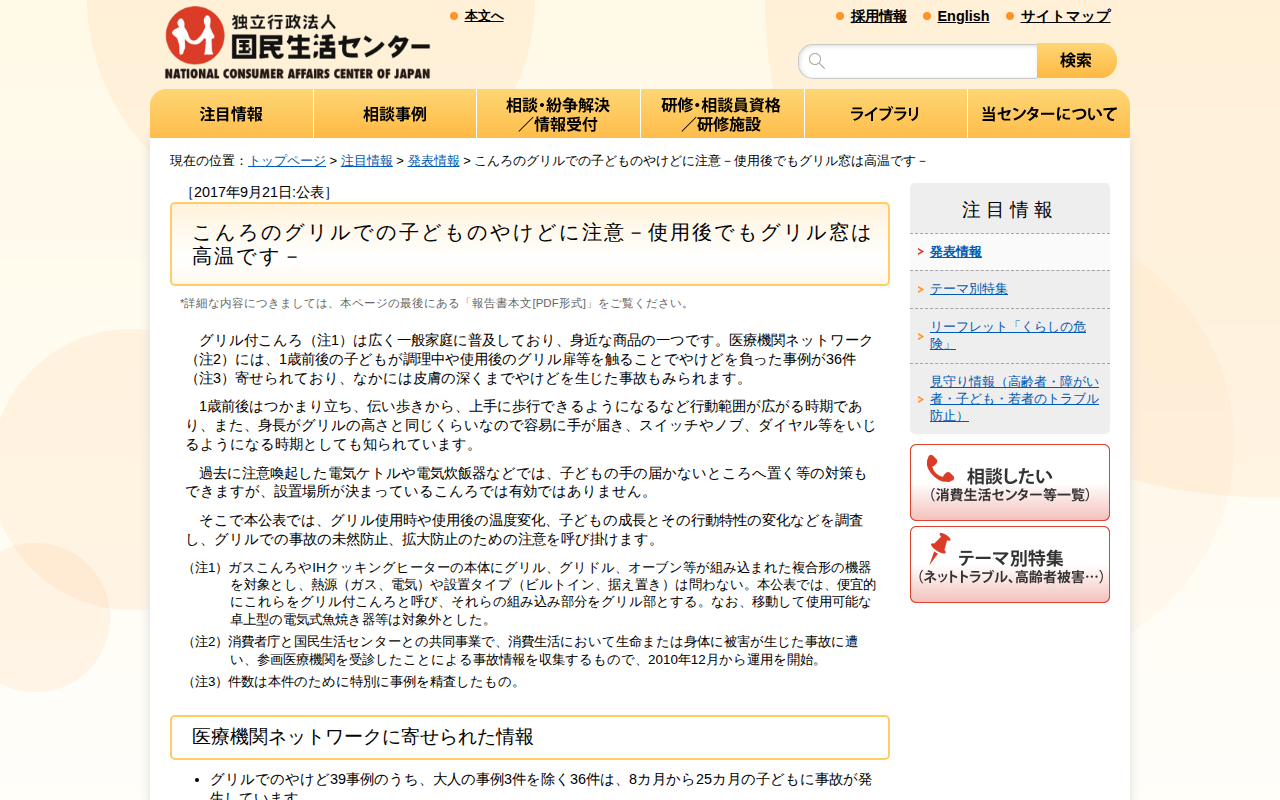Screen dimensions: 1280x800
Task: Open 発表情報 in the breadcrumb trail
Action: (433, 159)
